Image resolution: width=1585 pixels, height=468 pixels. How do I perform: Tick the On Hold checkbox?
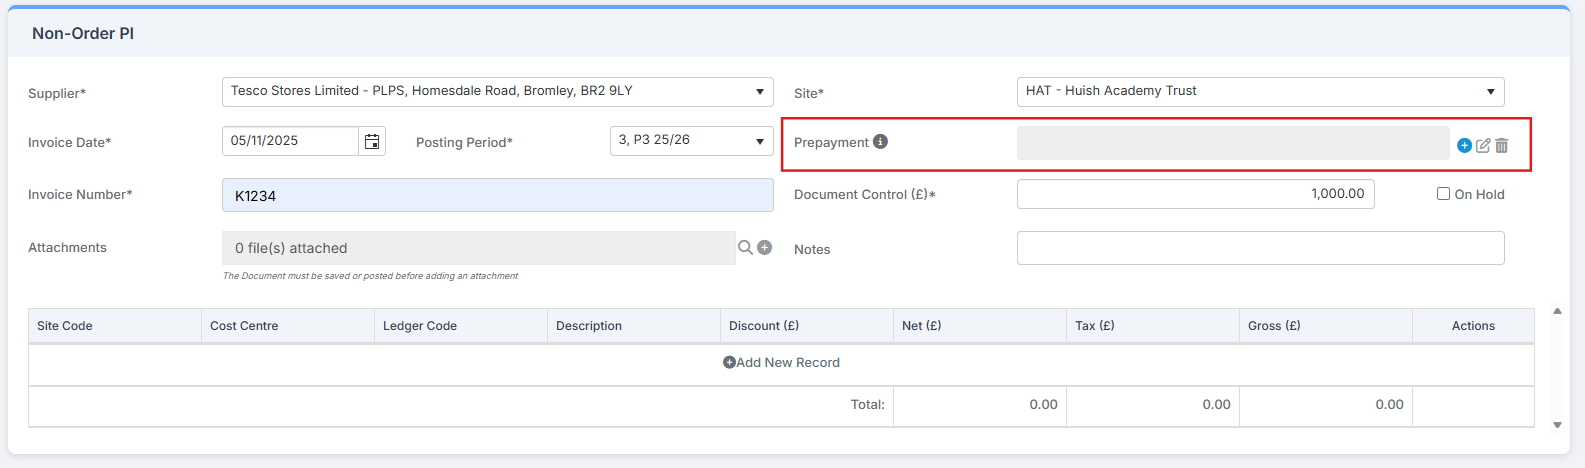coord(1443,194)
